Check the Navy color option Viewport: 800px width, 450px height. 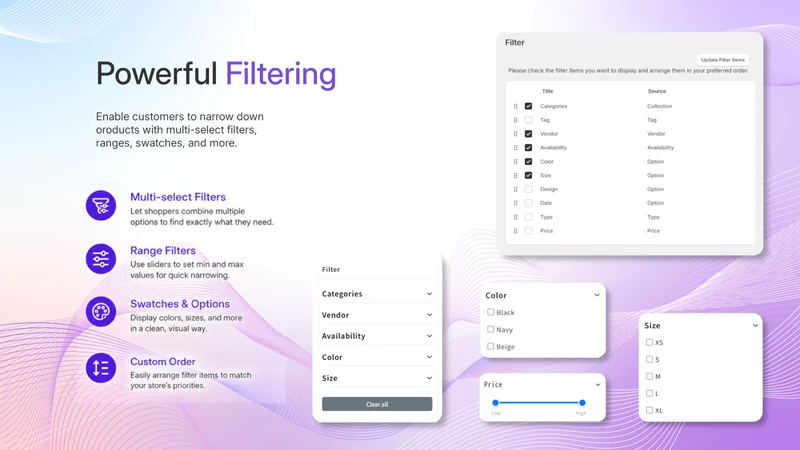point(490,329)
